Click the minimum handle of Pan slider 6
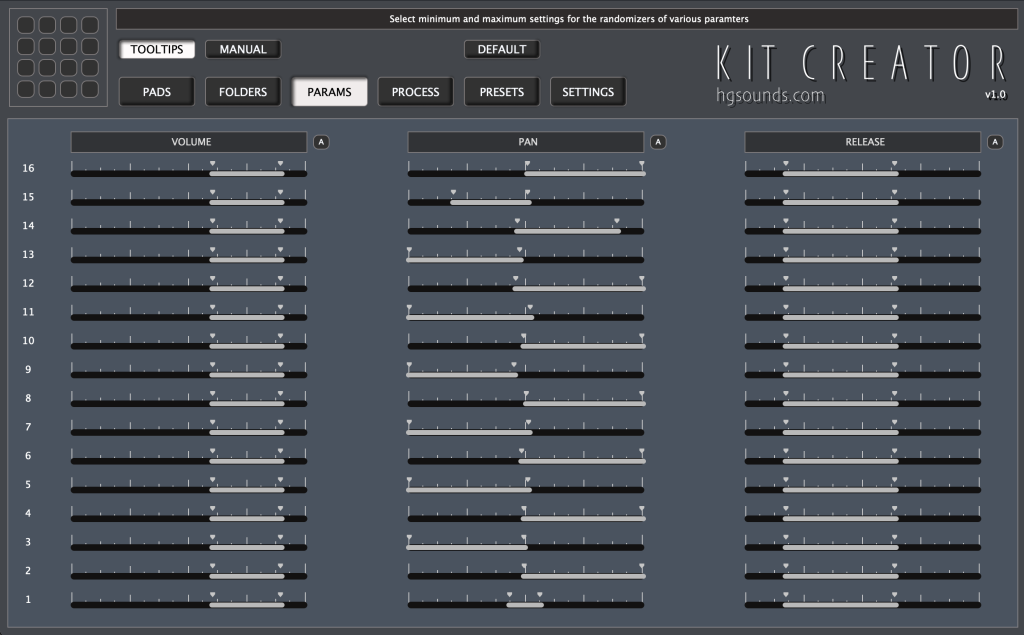The height and width of the screenshot is (635, 1024). click(x=522, y=451)
